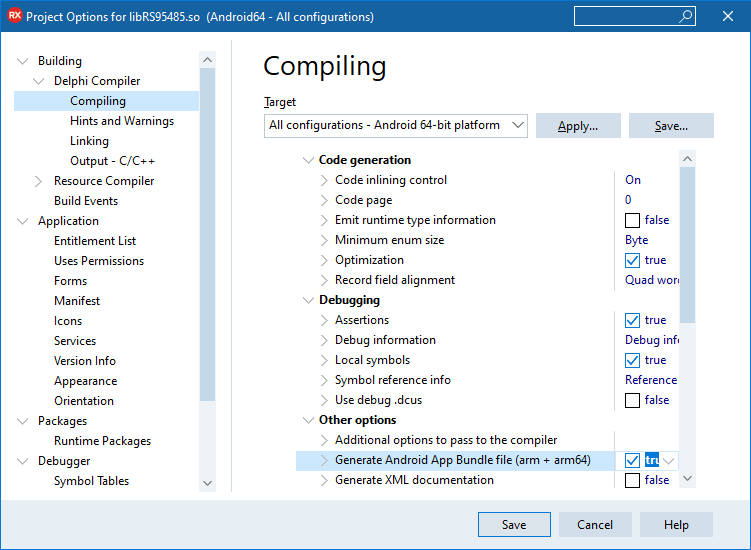The image size is (751, 550).
Task: Expand the Debug information chevron
Action: coord(324,340)
